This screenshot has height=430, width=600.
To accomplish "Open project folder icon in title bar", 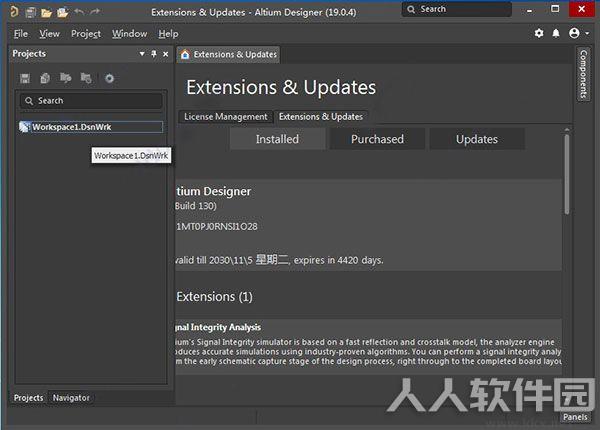I will point(62,13).
